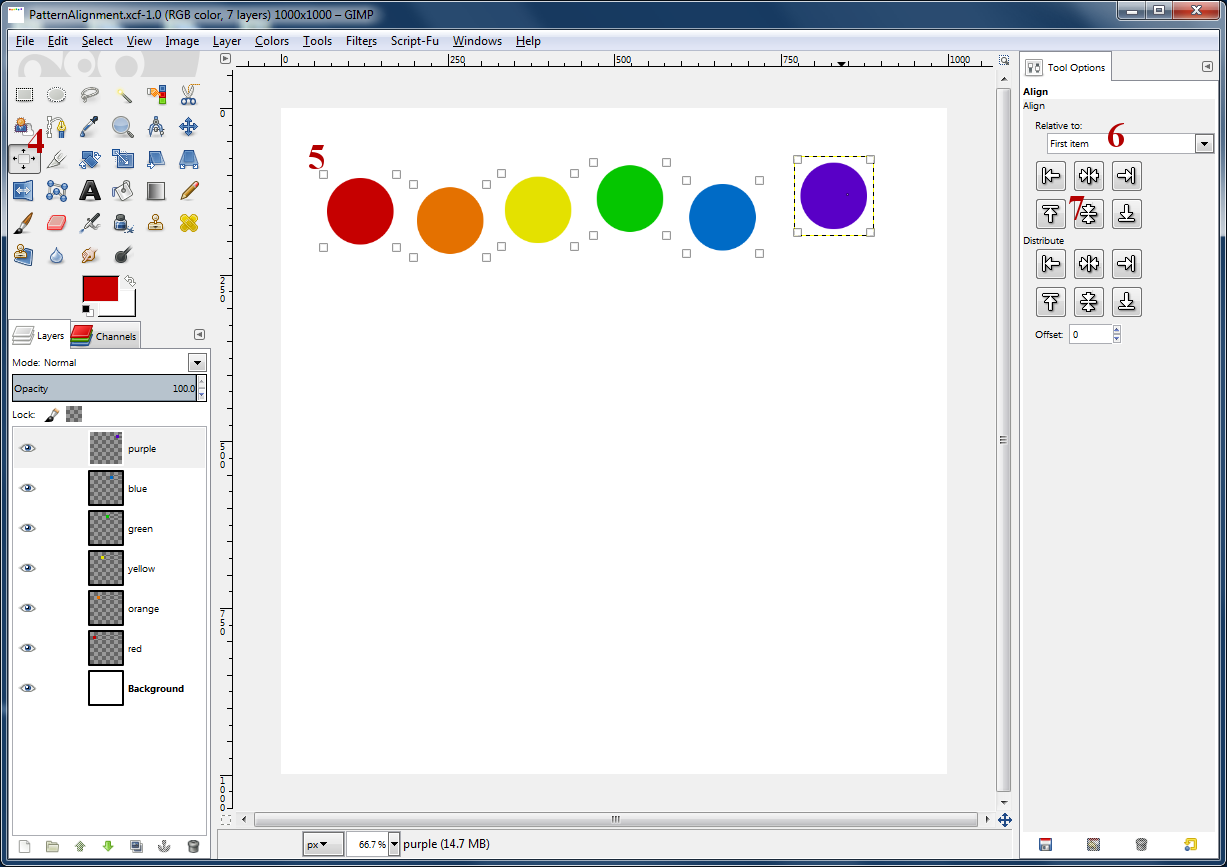
Task: Duplicate the current layer
Action: [136, 846]
